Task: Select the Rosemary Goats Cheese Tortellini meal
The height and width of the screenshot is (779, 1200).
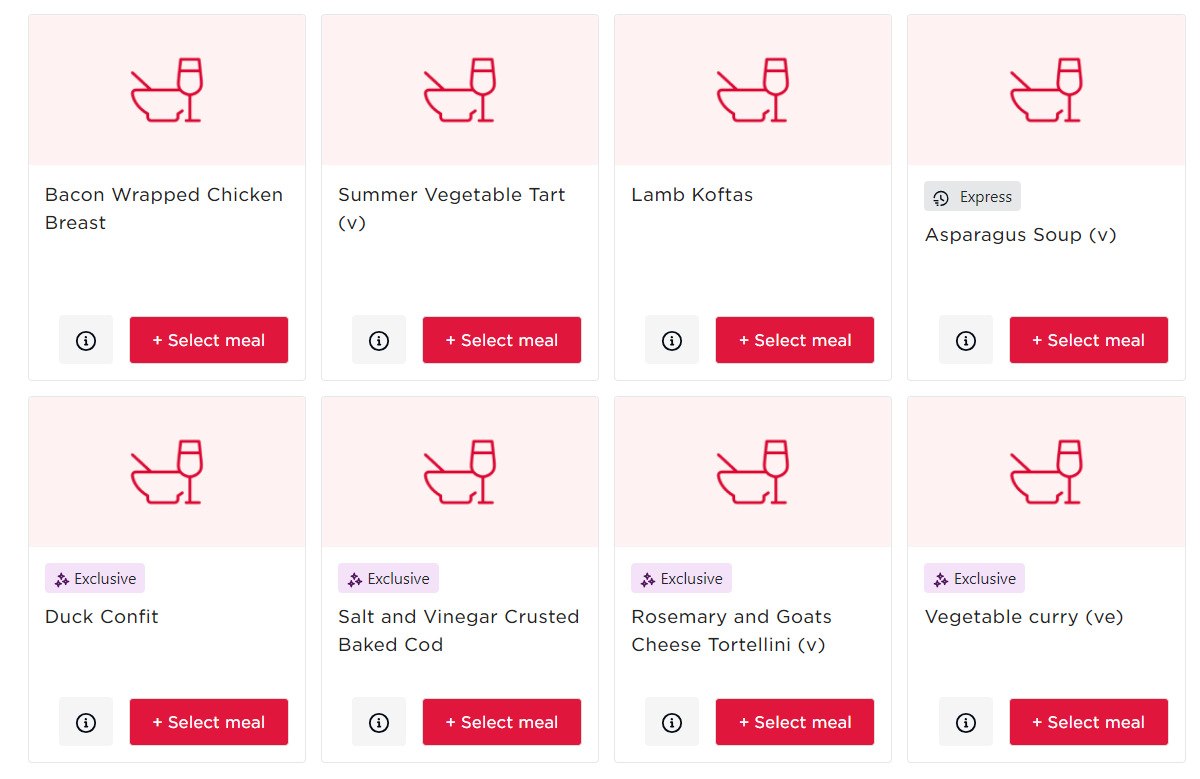Action: point(795,722)
